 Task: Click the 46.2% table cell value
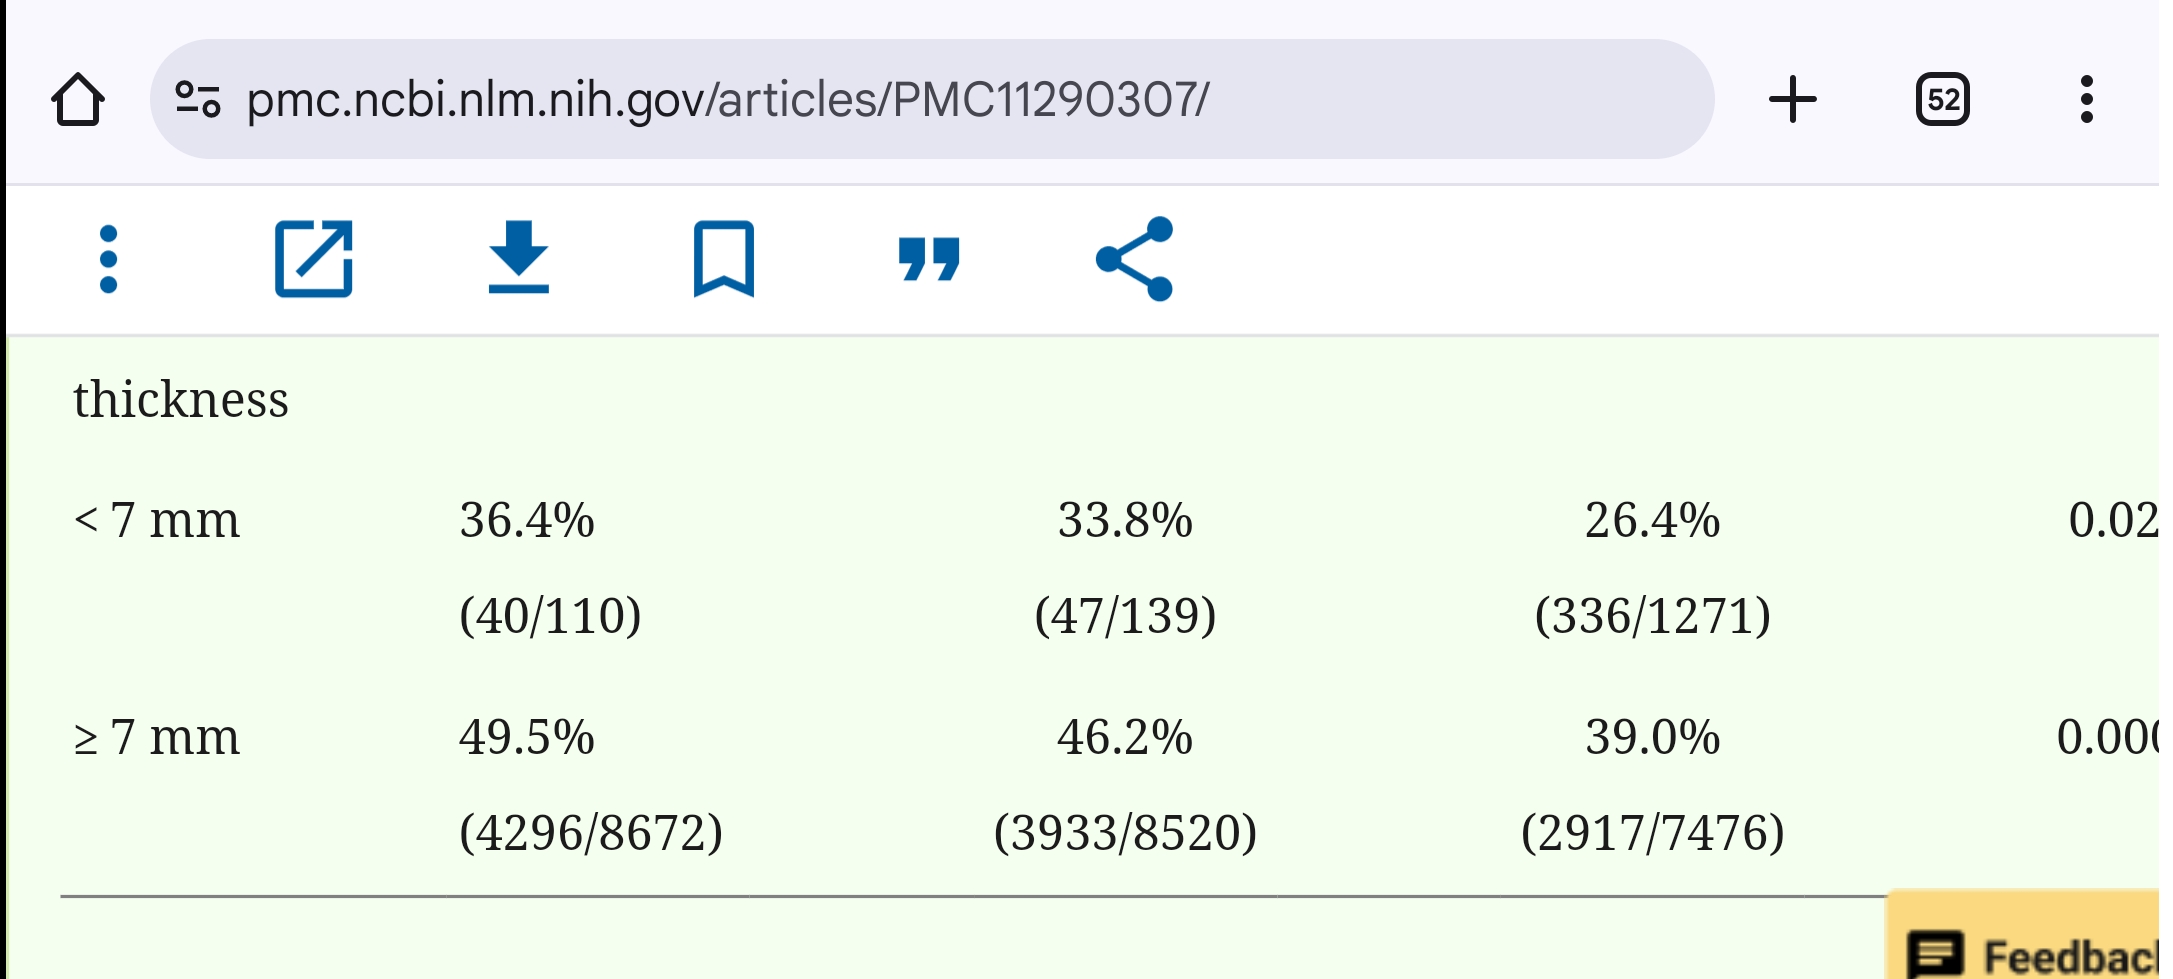click(x=1125, y=738)
